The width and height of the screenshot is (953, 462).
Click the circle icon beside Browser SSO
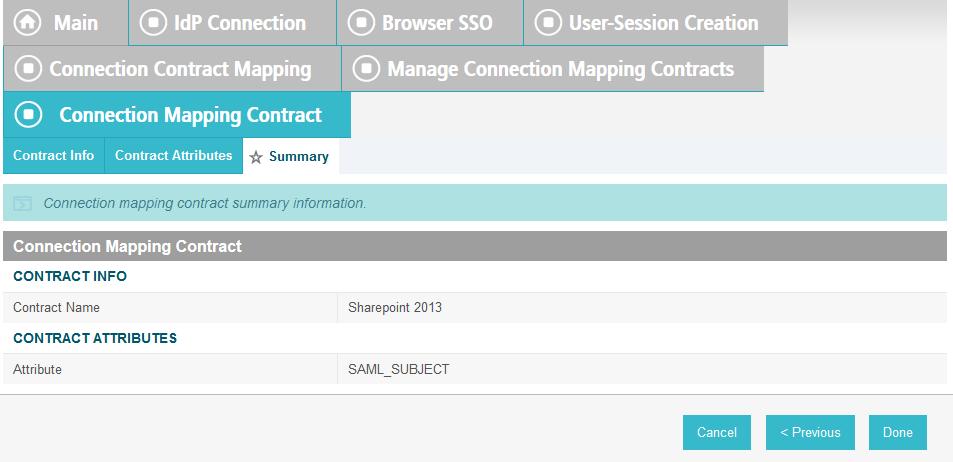coord(361,22)
